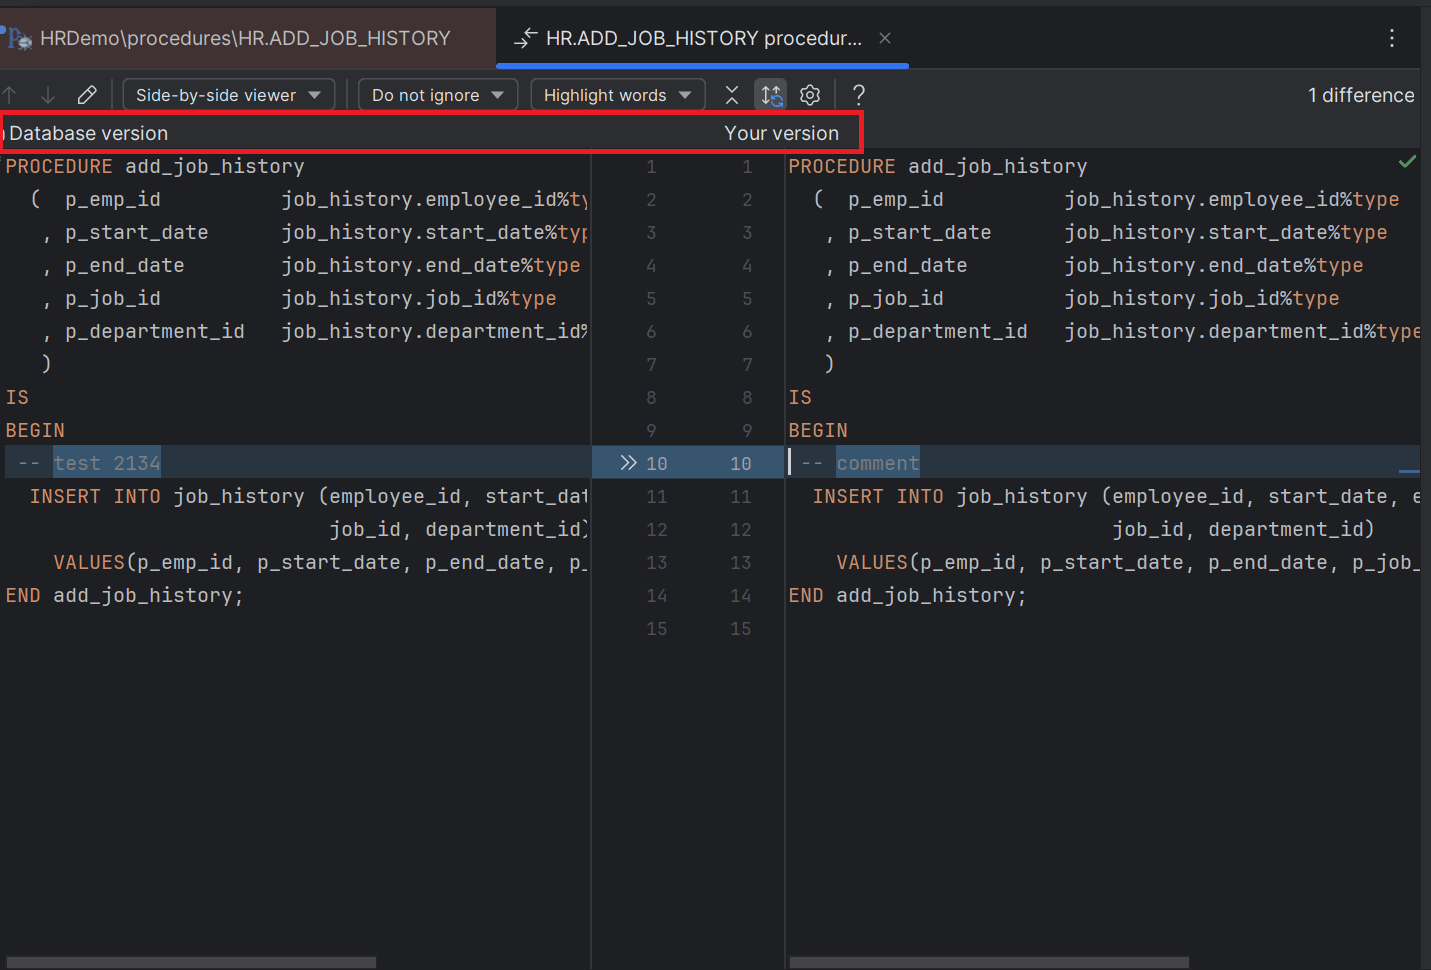Toggle synchronized scrolling in the toolbar

tap(770, 94)
